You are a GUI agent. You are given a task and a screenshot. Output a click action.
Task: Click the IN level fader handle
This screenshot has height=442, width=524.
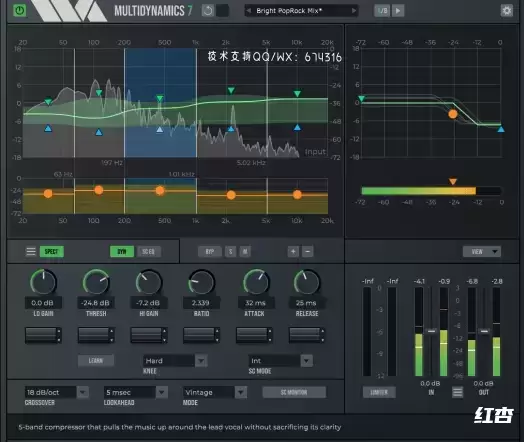tap(431, 331)
